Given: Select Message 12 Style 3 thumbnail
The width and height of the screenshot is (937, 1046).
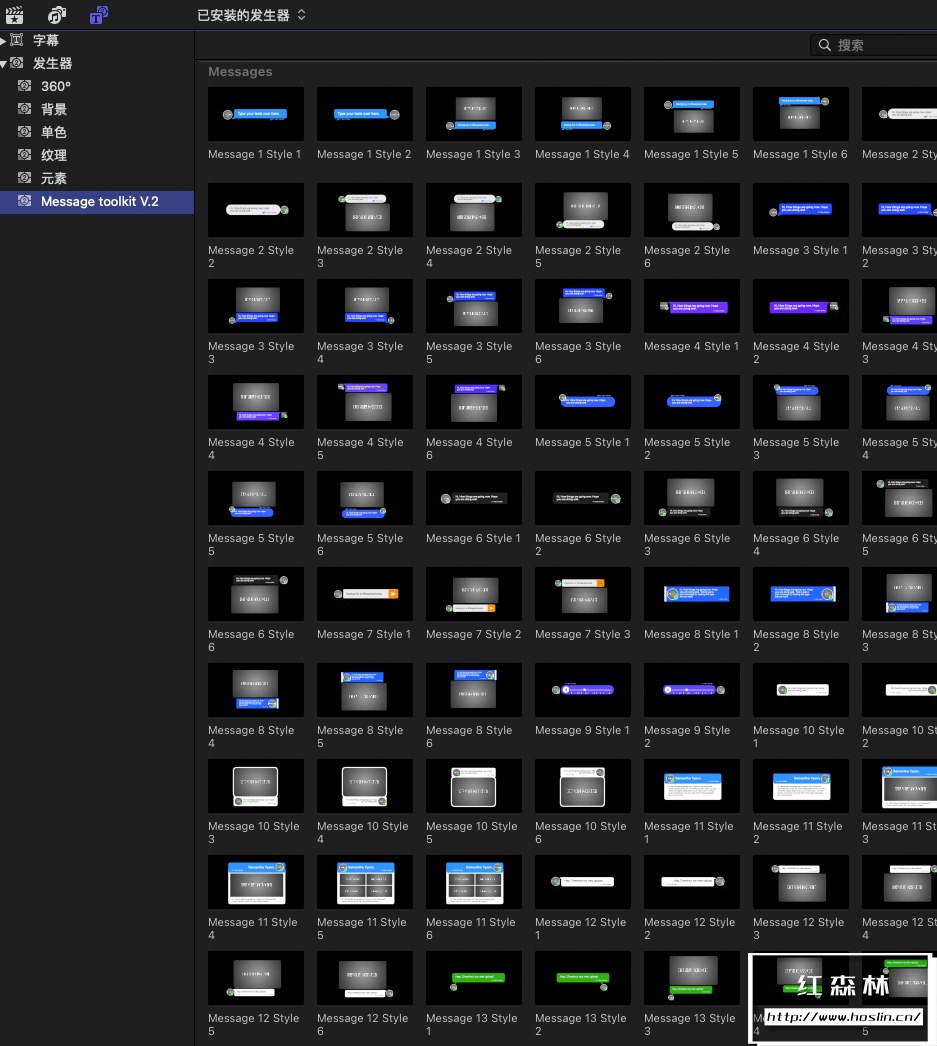Looking at the screenshot, I should pyautogui.click(x=801, y=882).
